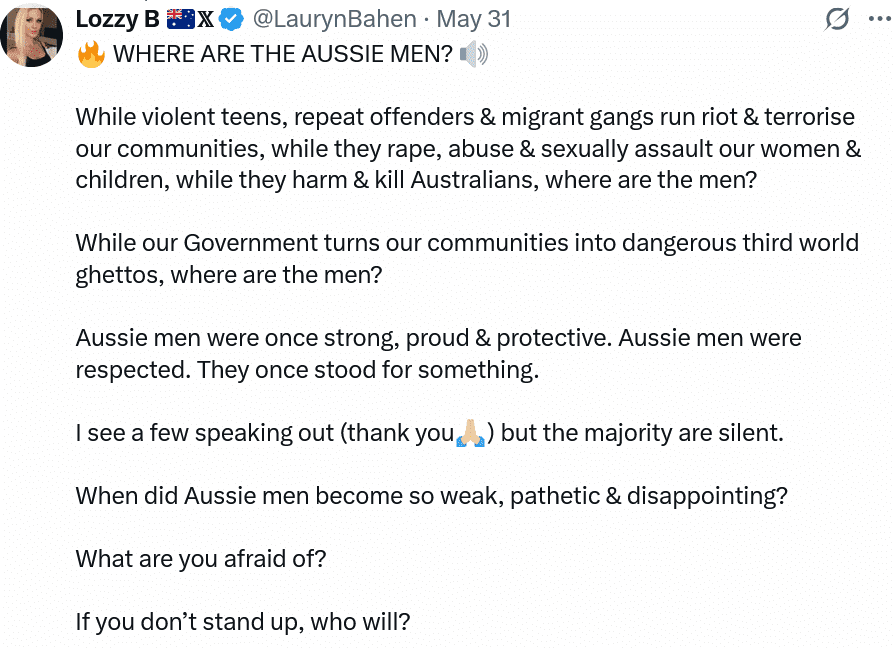This screenshot has width=896, height=648.
Task: Click the X logo emoji after flag
Action: click(x=206, y=19)
